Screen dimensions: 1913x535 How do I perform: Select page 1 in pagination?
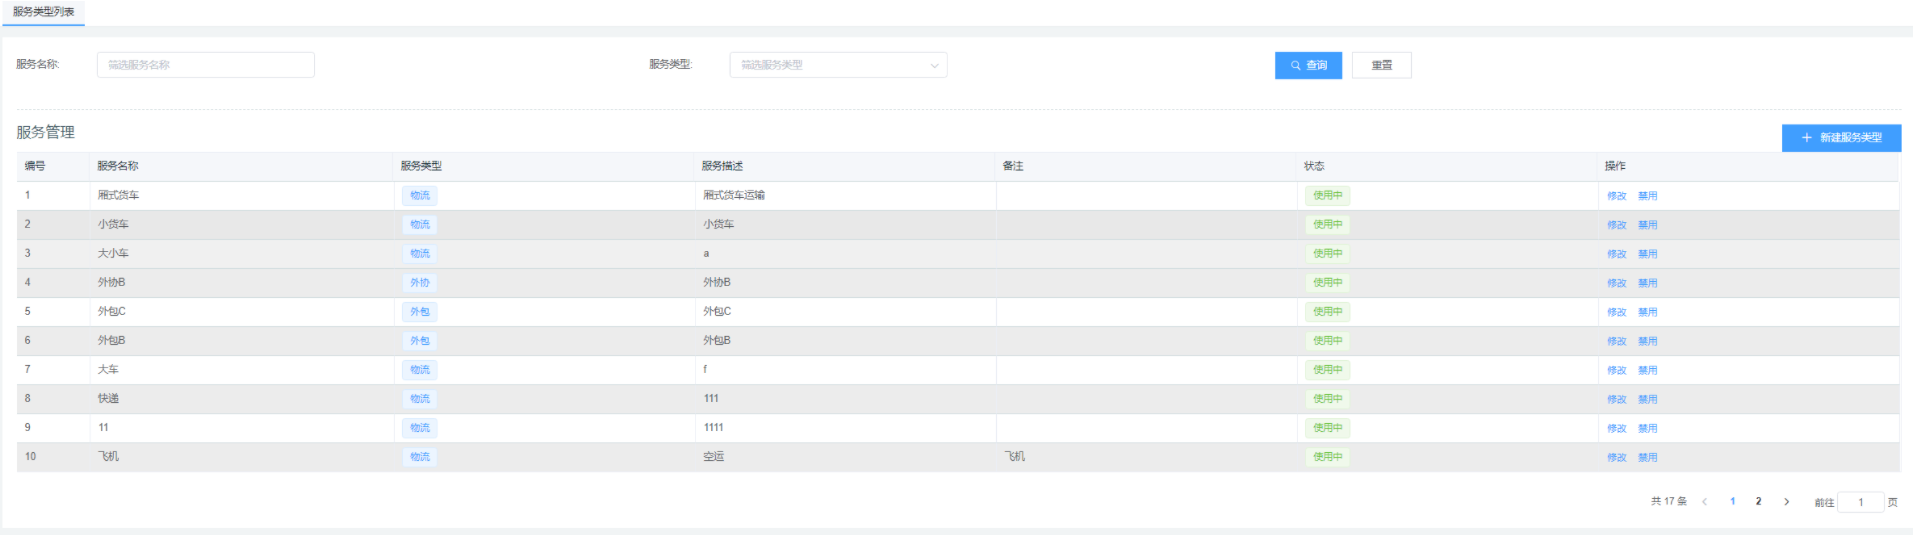1732,502
